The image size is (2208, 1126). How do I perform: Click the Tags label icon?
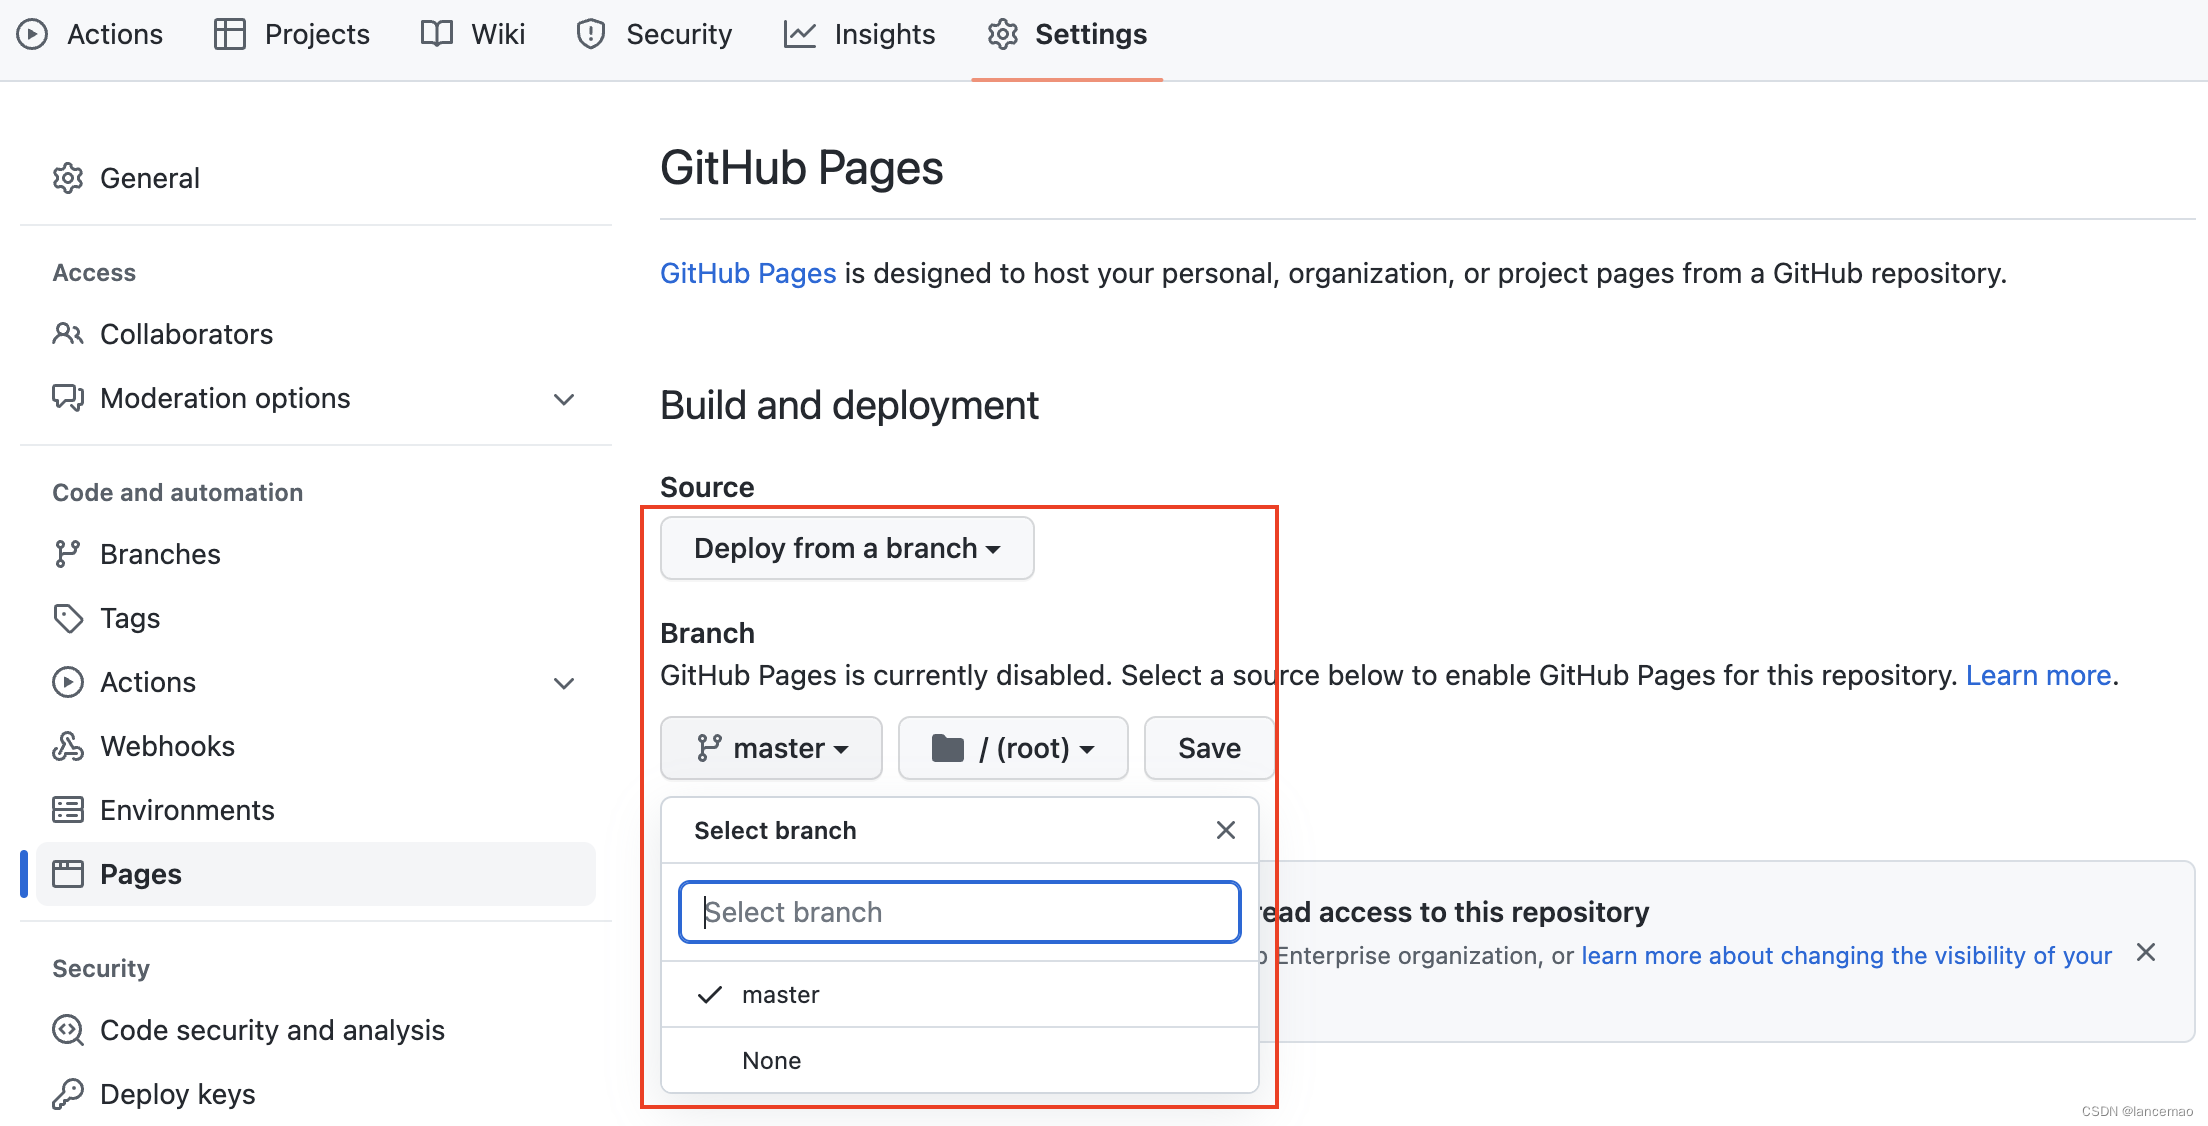click(x=68, y=618)
